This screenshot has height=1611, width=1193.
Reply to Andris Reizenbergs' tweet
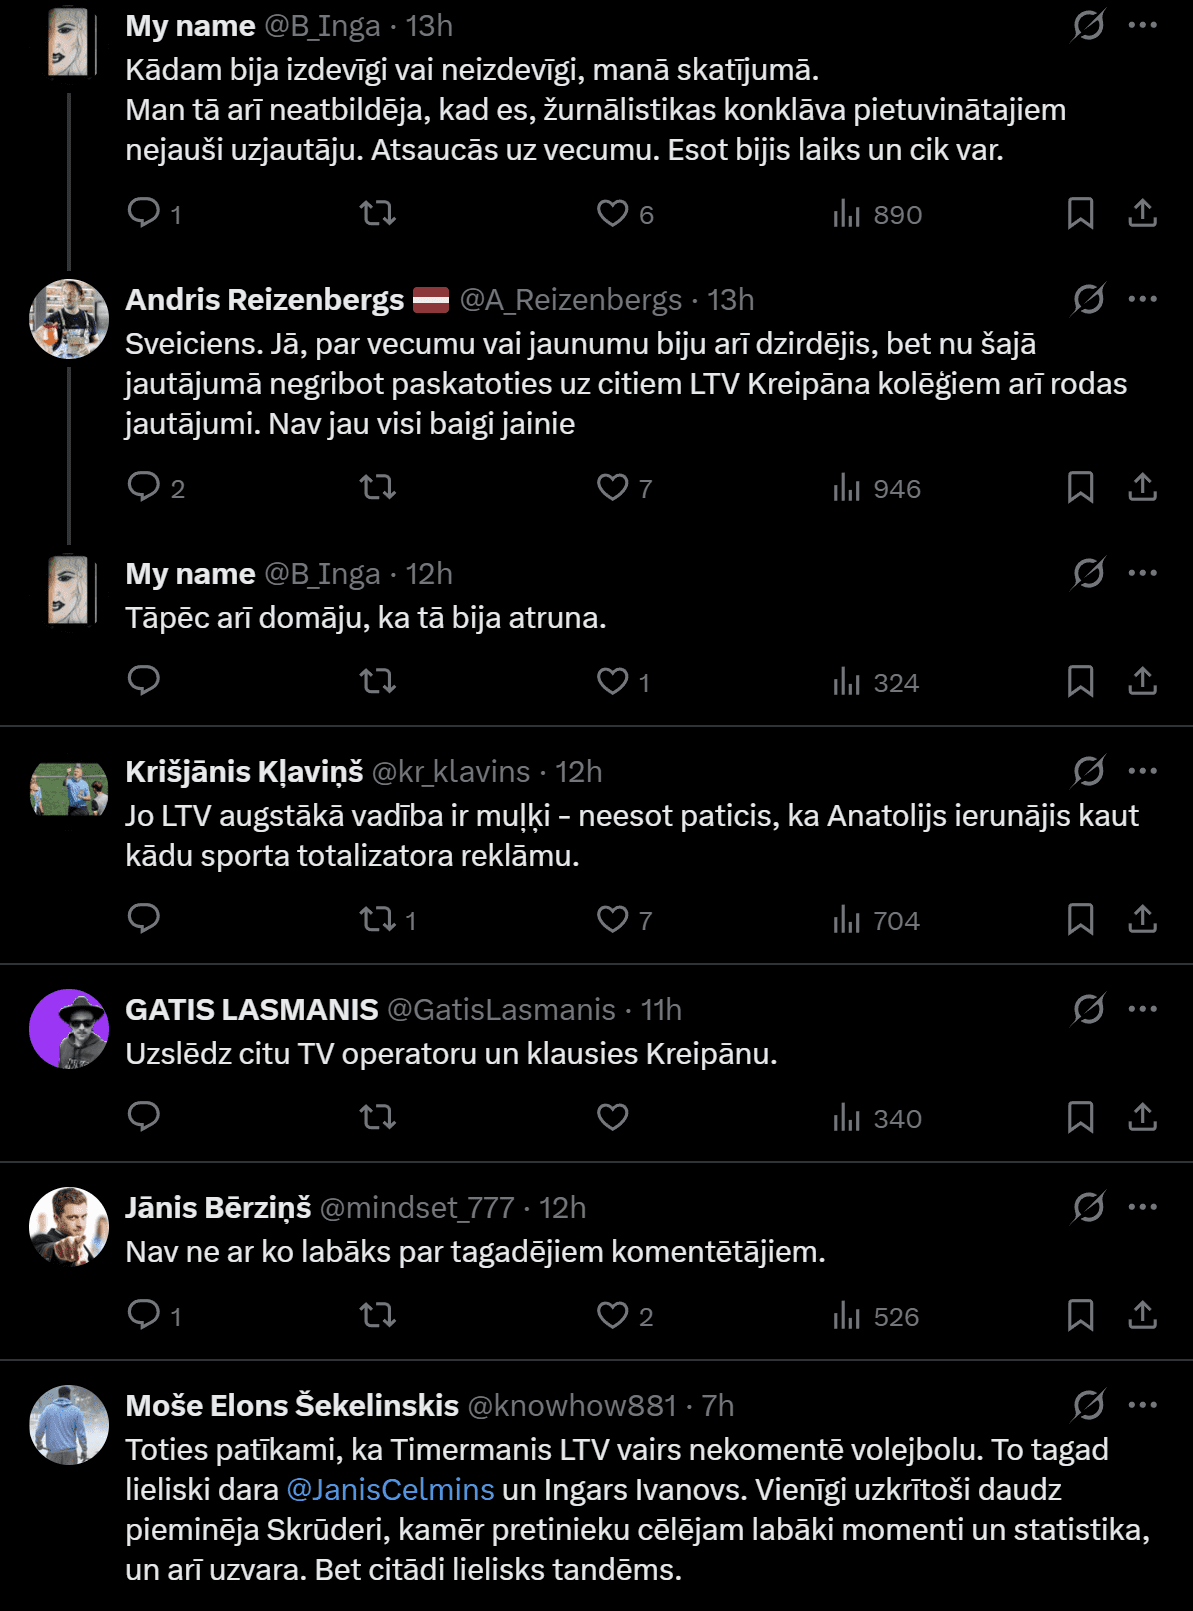click(x=144, y=487)
